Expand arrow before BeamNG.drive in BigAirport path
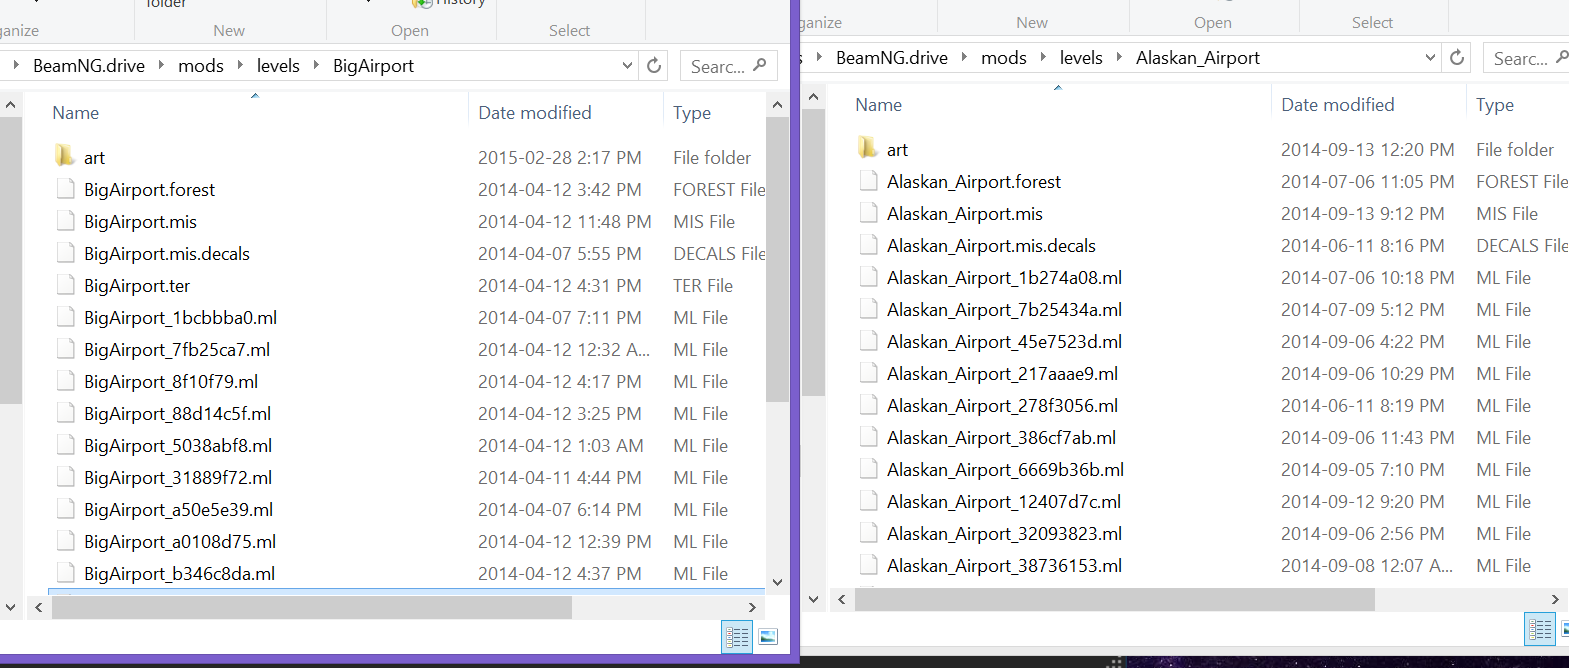The height and width of the screenshot is (668, 1569). pos(16,65)
